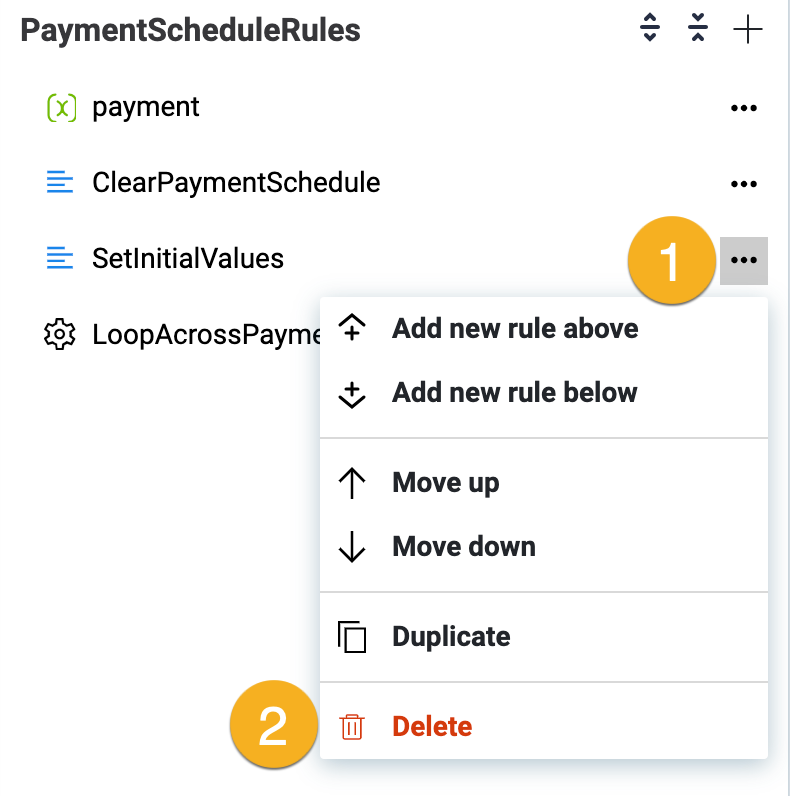Delete the selected rule
The height and width of the screenshot is (796, 790).
431,727
